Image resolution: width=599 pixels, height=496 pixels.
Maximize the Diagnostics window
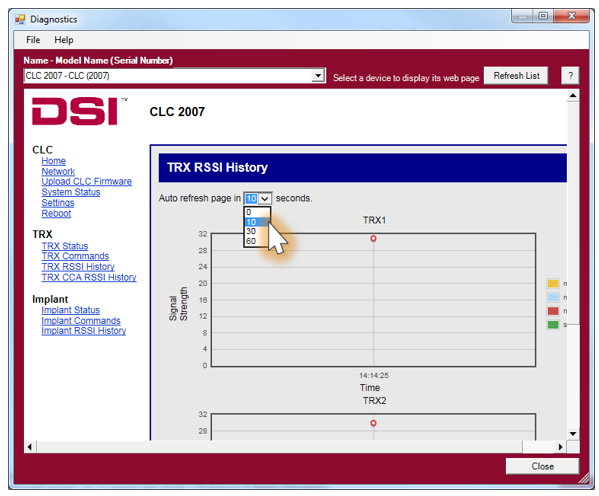pos(543,16)
